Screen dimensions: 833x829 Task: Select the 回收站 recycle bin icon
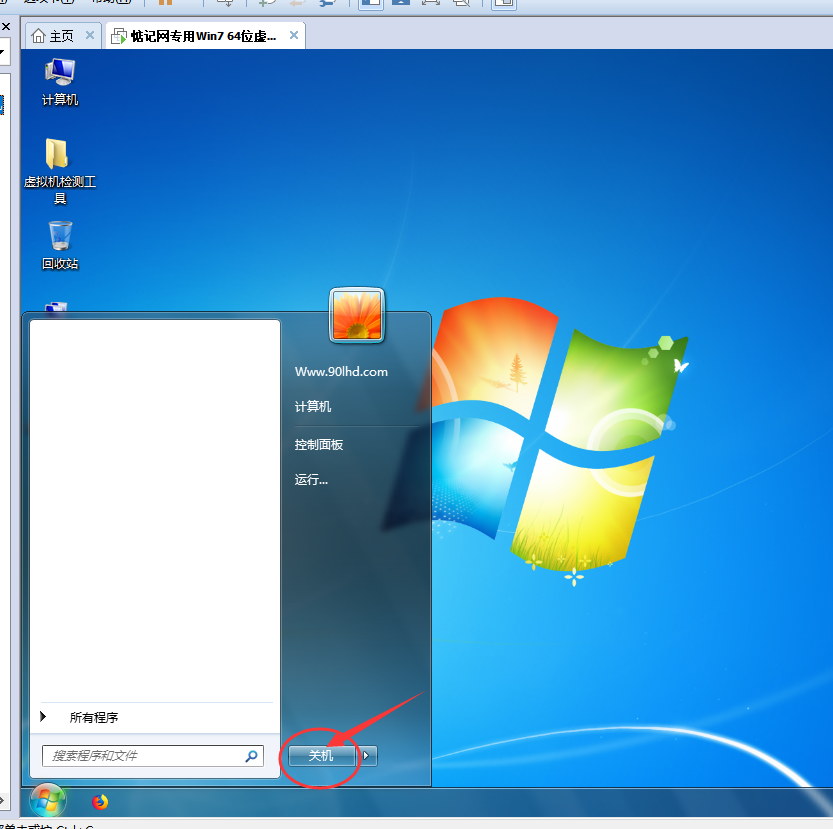point(60,246)
